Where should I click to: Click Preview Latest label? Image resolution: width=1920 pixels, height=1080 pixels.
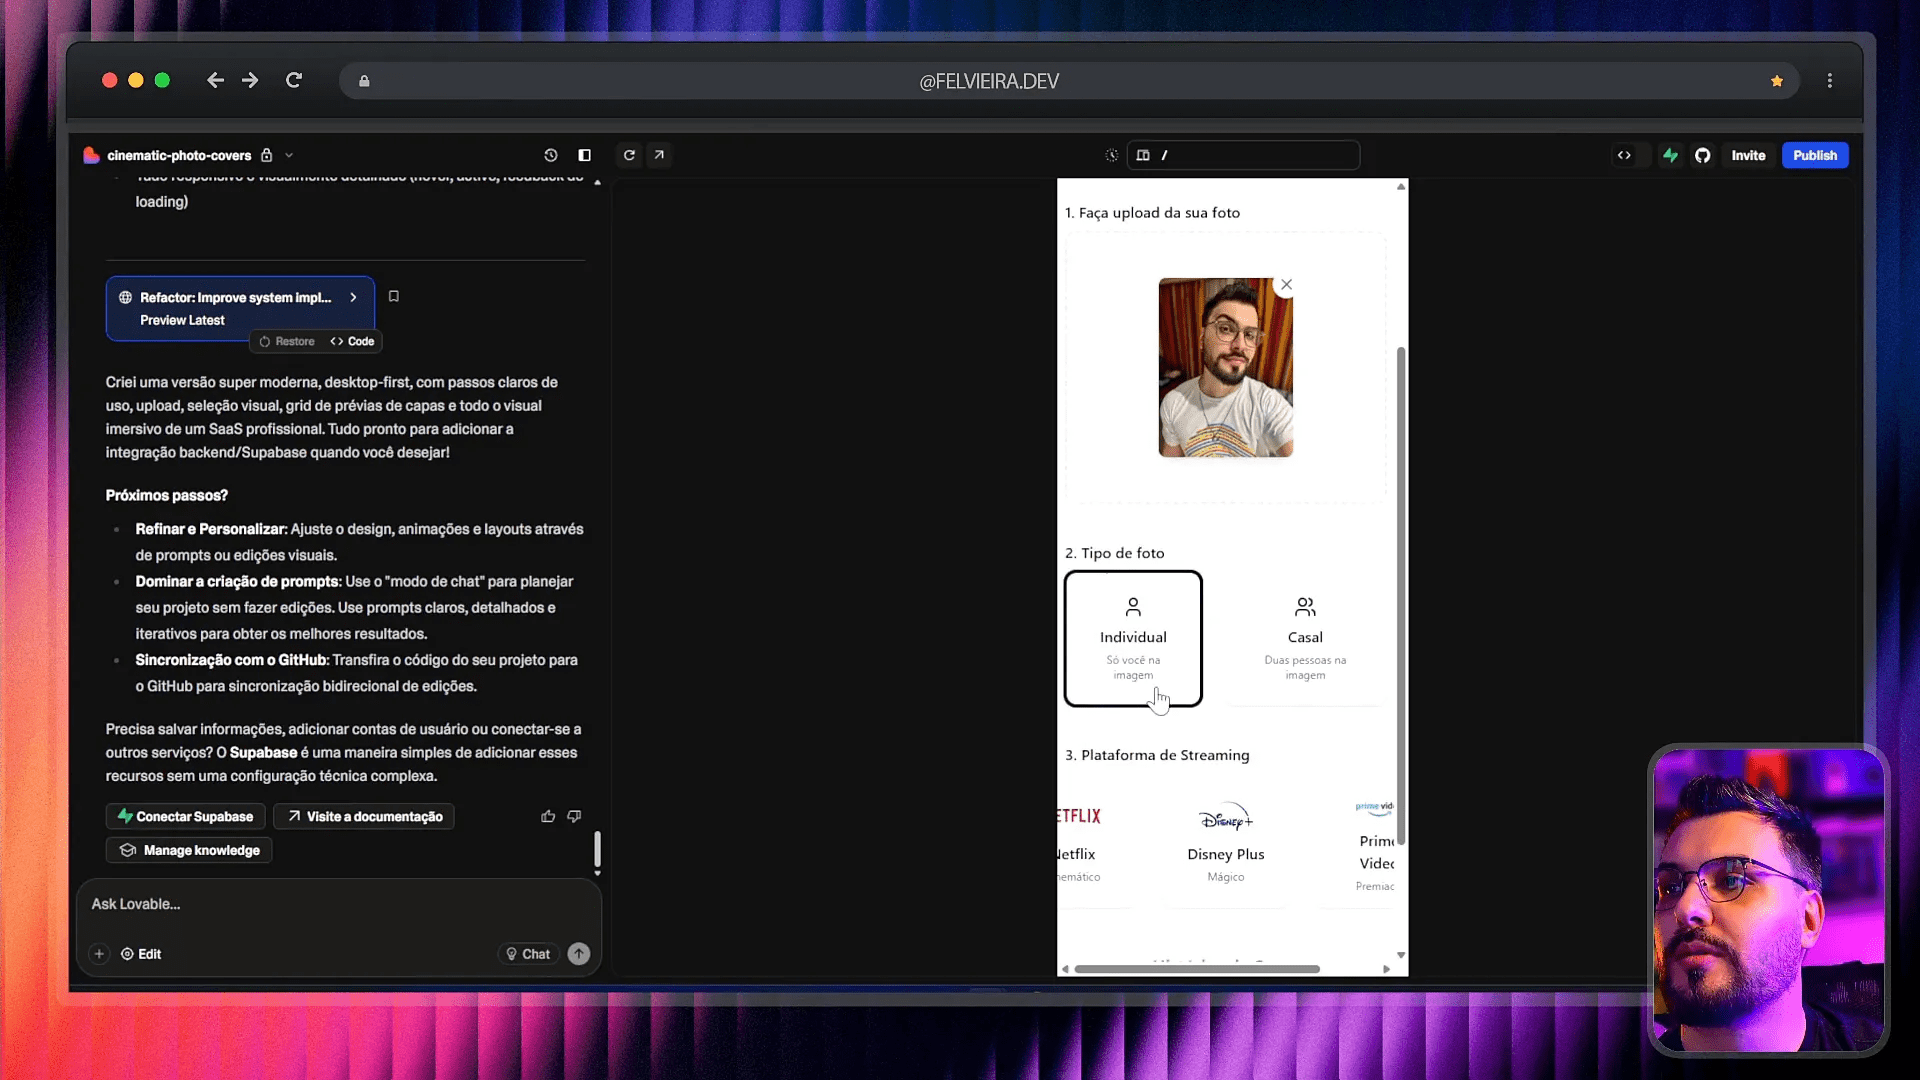coord(182,320)
